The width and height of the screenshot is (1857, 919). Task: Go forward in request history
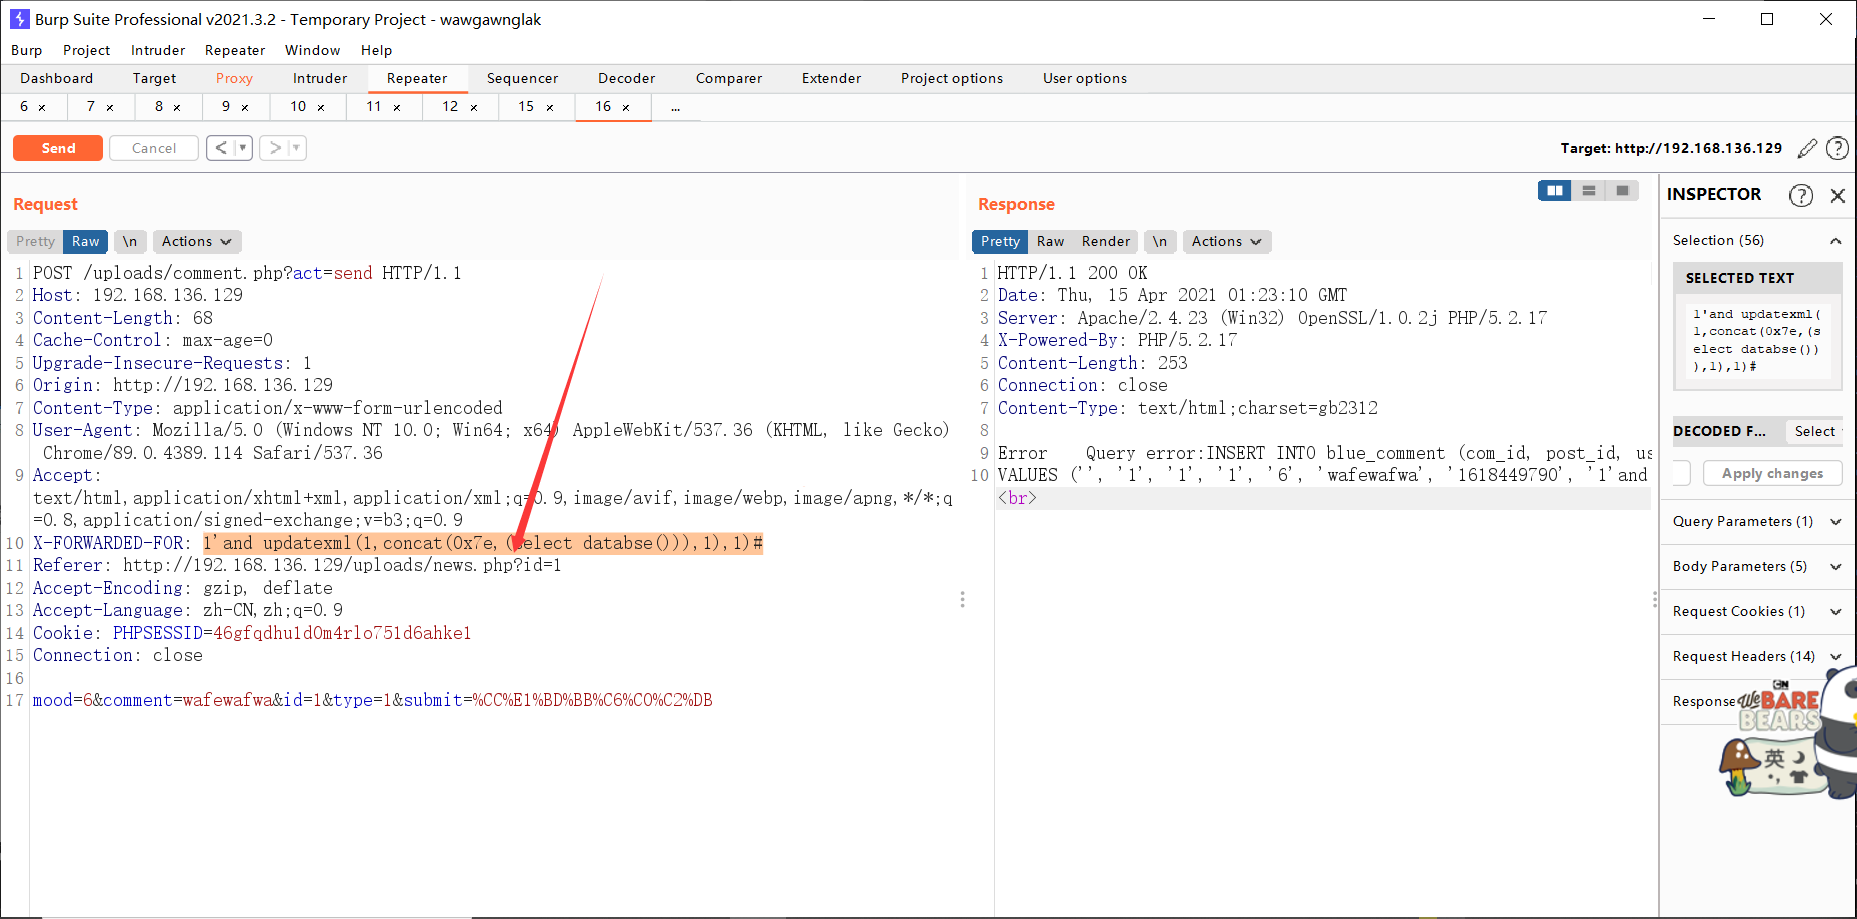(275, 148)
